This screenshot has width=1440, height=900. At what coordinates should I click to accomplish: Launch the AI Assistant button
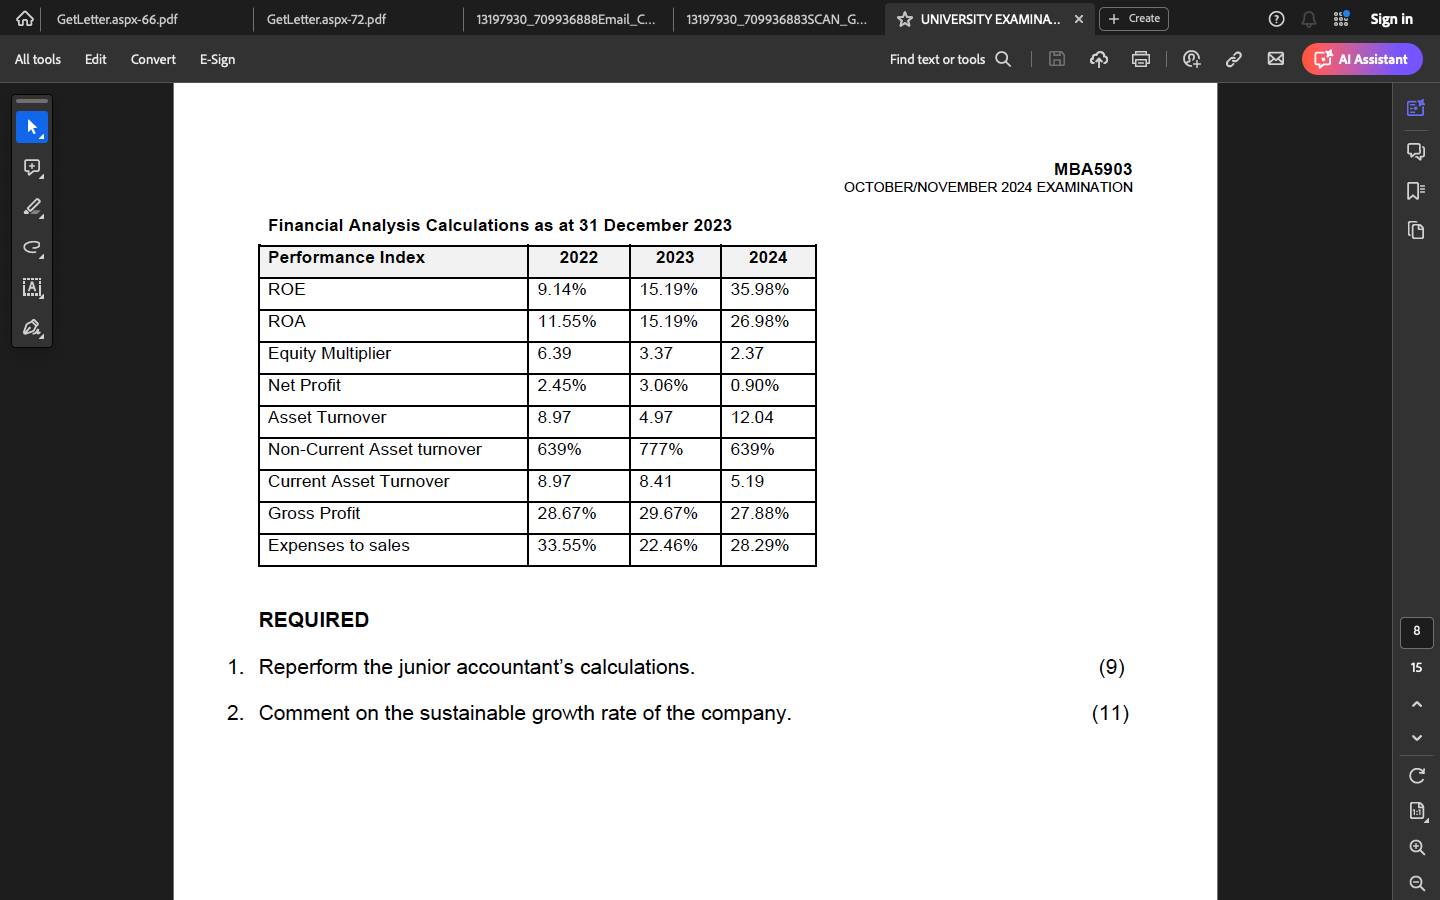click(x=1362, y=59)
